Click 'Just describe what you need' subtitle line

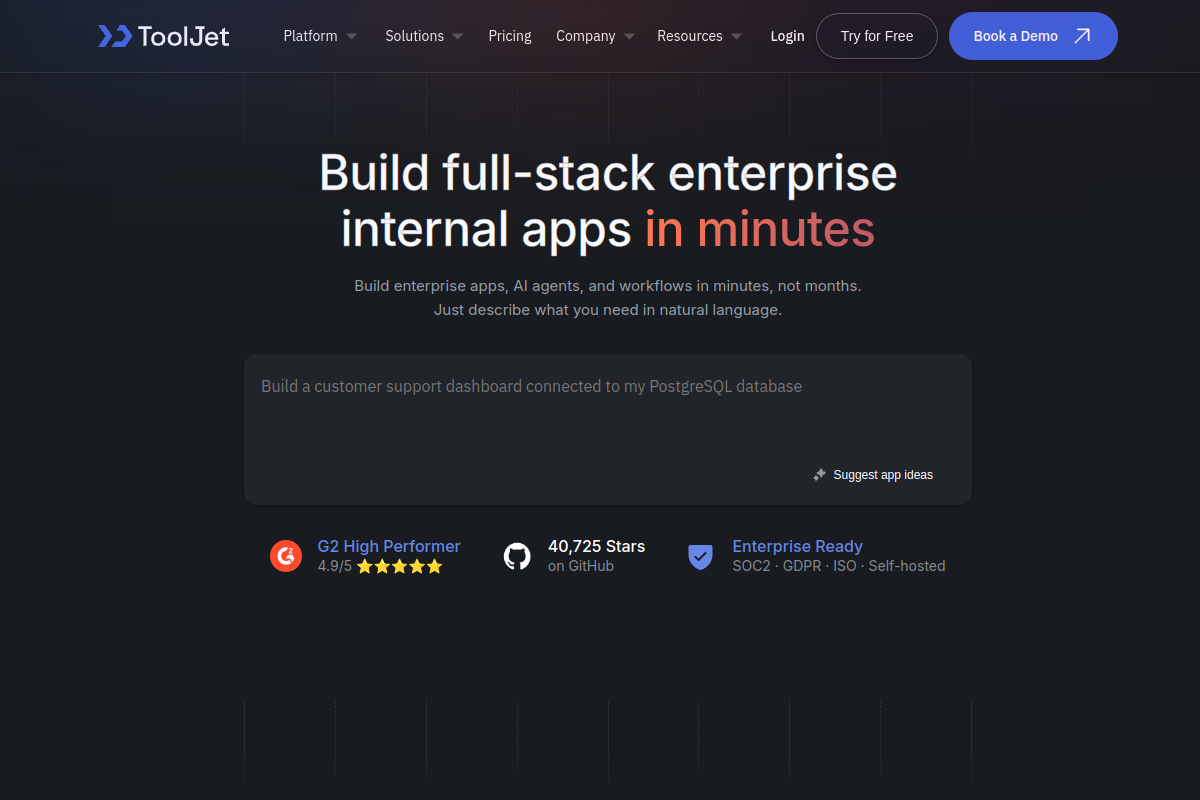click(608, 310)
